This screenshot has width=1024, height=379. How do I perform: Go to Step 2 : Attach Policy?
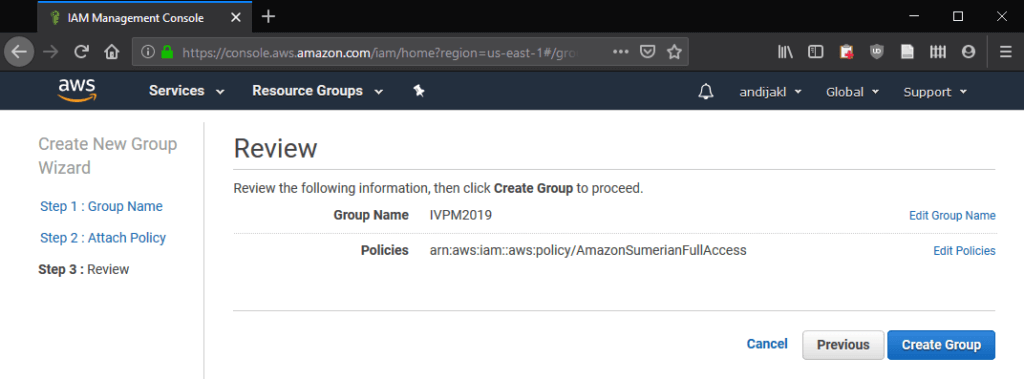[103, 238]
